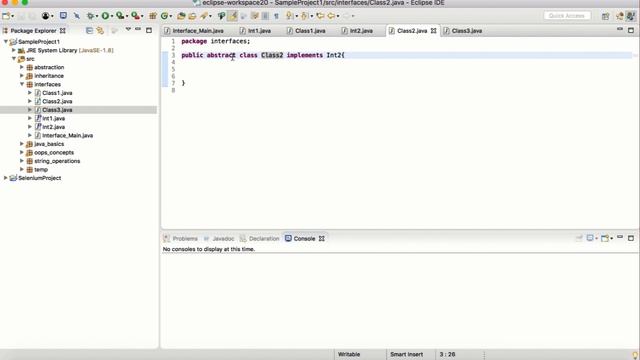Click the Open Task folder icon
Image resolution: width=640 pixels, height=360 pixels.
(x=192, y=16)
